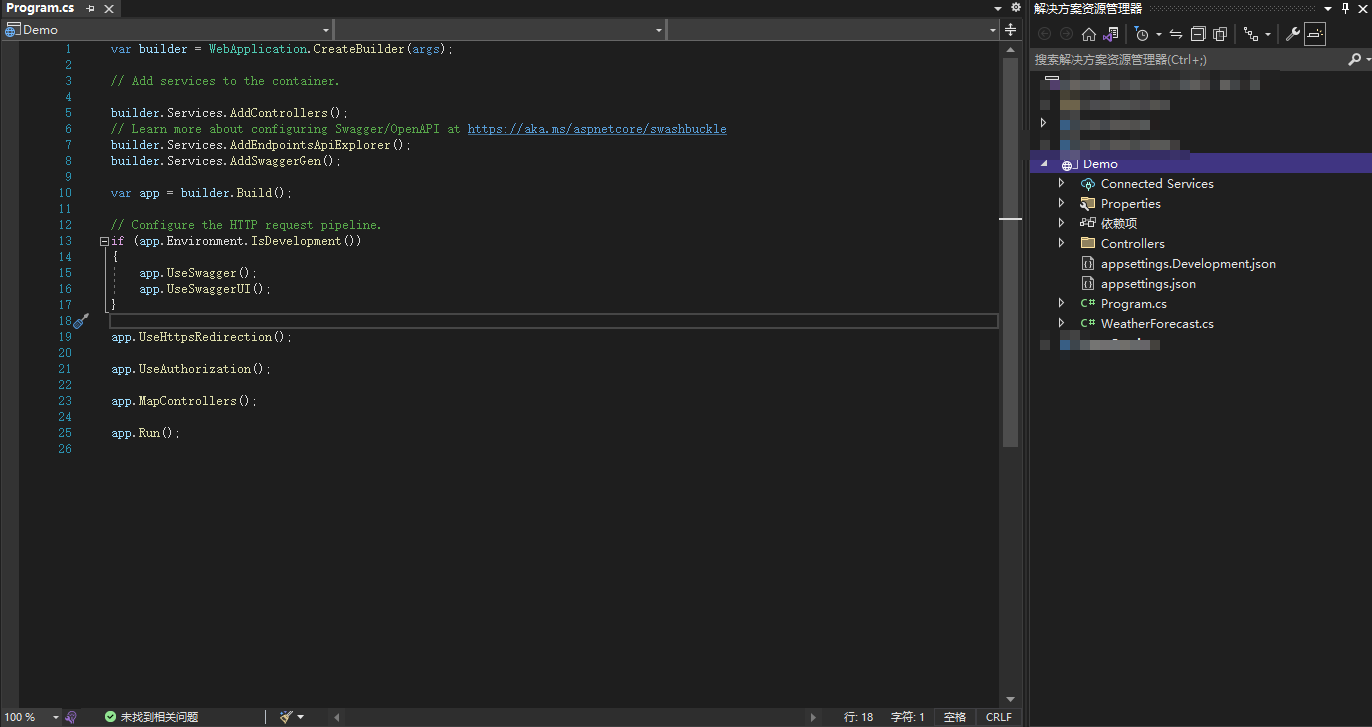Image resolution: width=1372 pixels, height=727 pixels.
Task: Select appsettings.Development.json in the tree
Action: 1188,264
